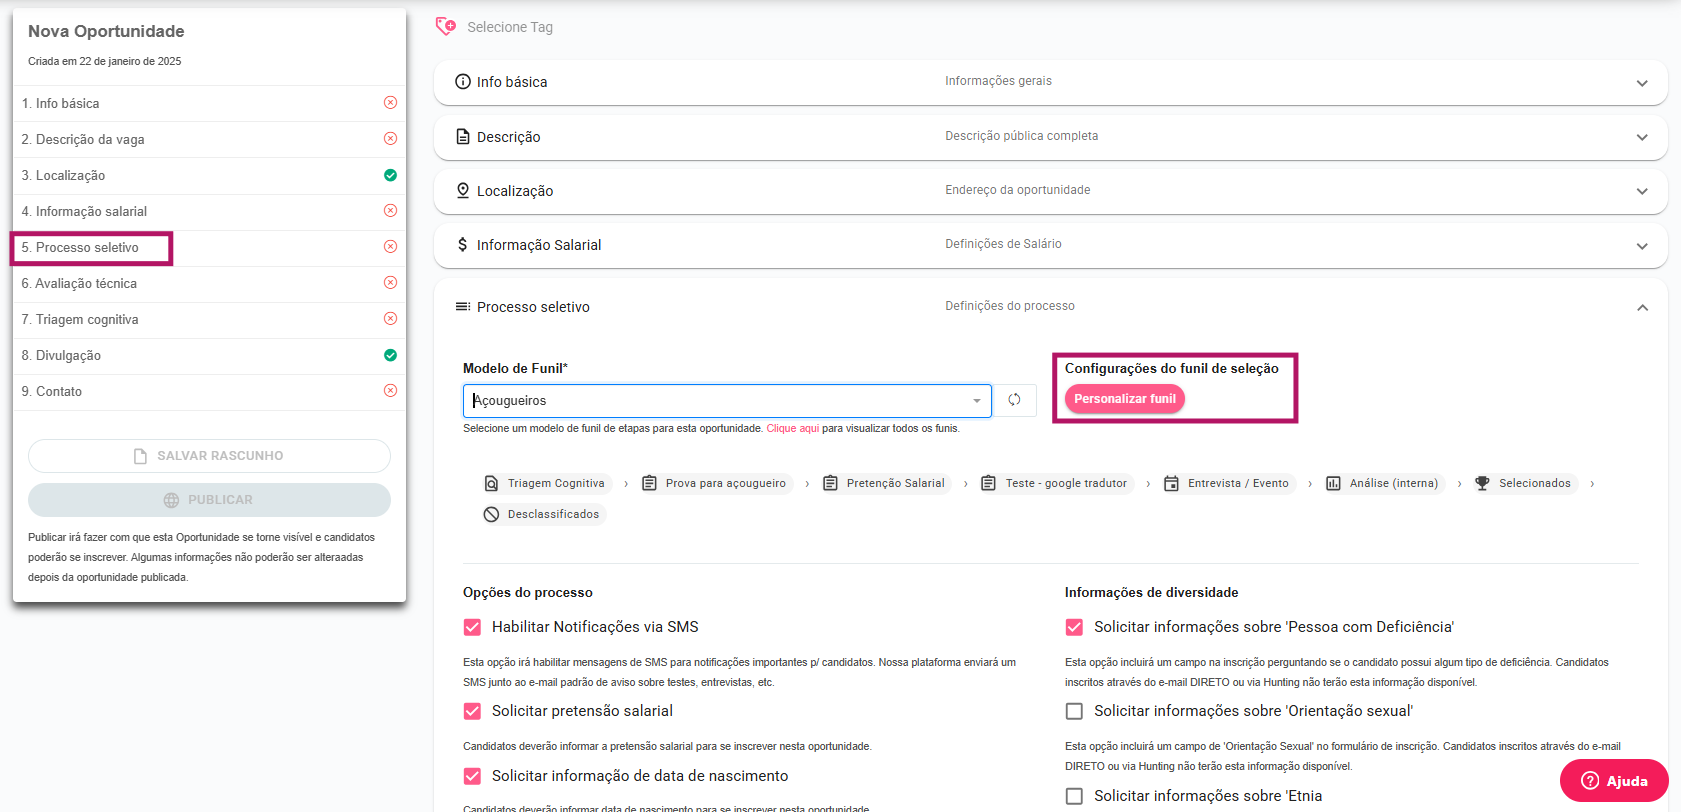Open the Modelo de Funil dropdown
The width and height of the screenshot is (1681, 812).
(x=976, y=401)
